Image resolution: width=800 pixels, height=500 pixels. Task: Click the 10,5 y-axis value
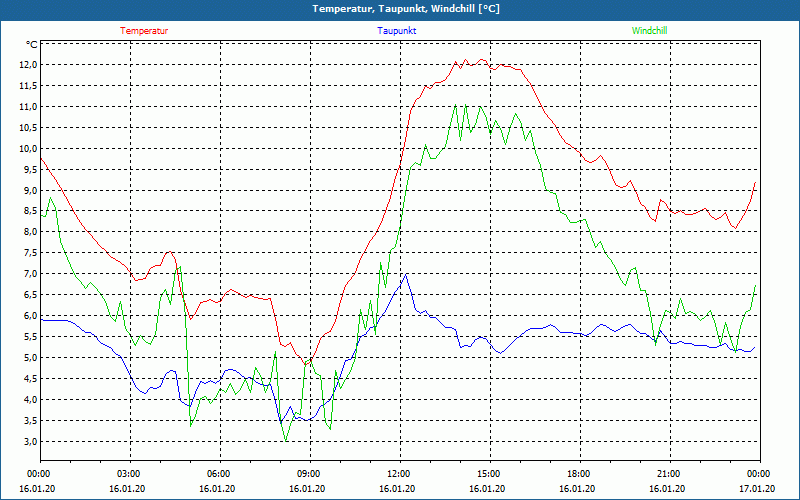point(28,128)
